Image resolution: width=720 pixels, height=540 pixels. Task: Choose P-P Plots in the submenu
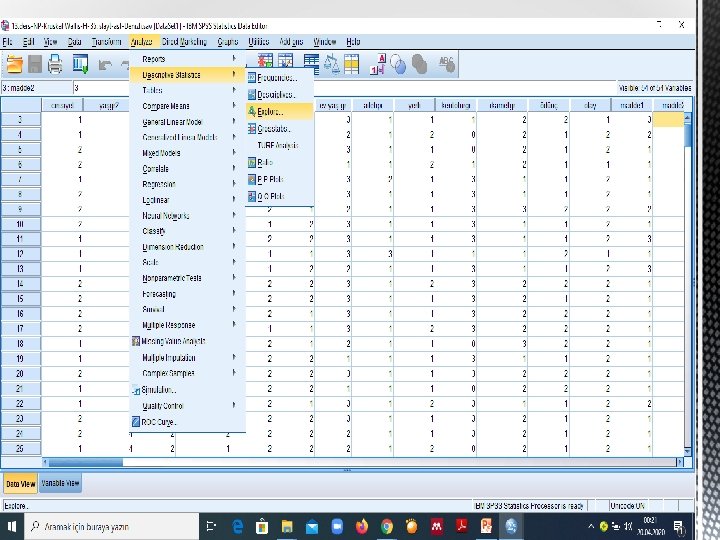[x=280, y=179]
